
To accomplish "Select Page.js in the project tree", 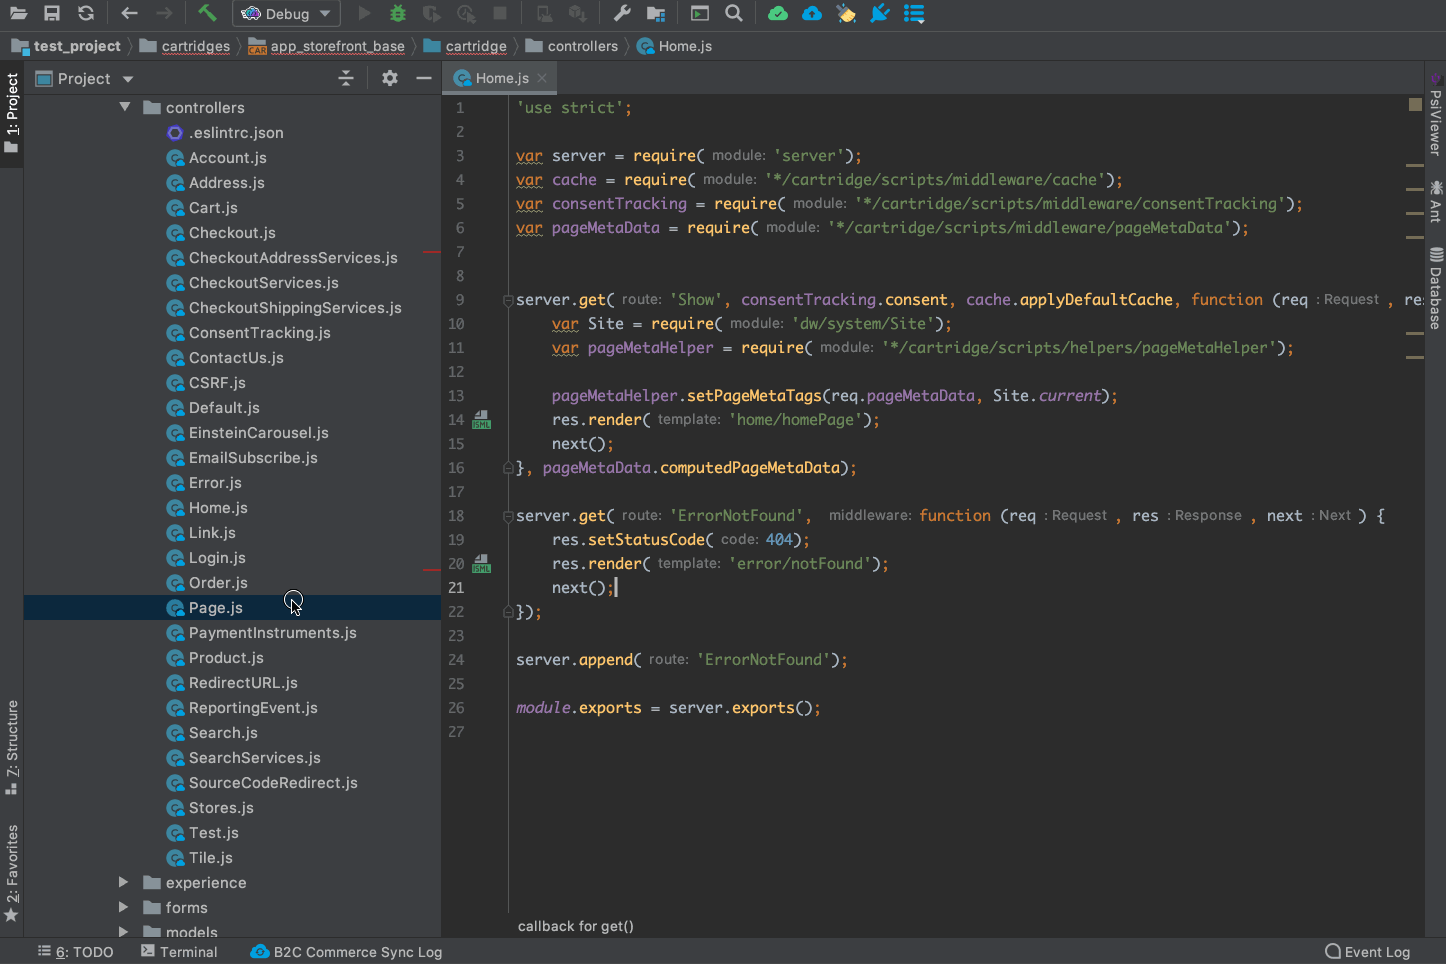I will (x=213, y=607).
